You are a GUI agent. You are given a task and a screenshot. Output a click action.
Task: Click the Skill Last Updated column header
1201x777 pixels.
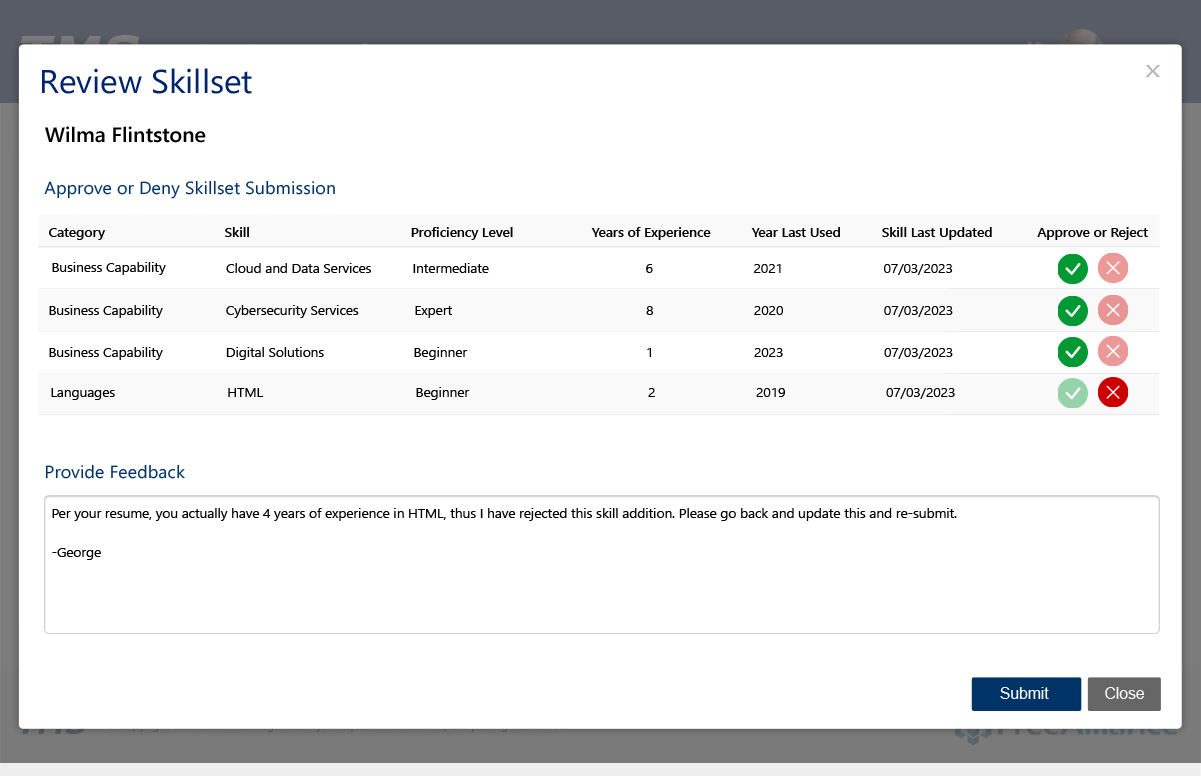[936, 233]
